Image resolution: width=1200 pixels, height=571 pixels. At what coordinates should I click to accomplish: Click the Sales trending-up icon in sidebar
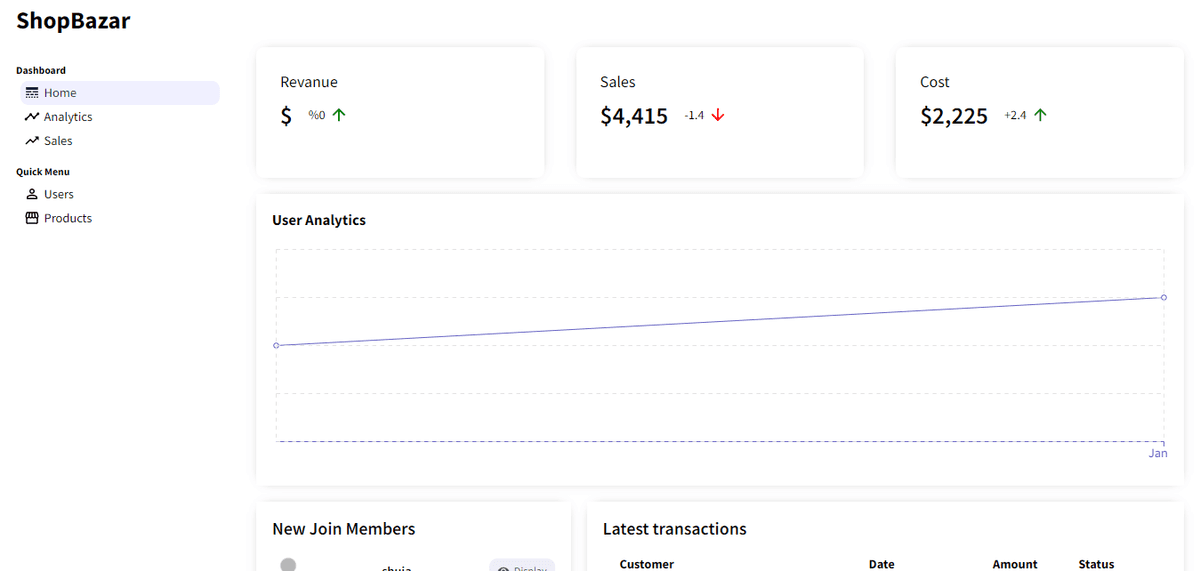[32, 141]
